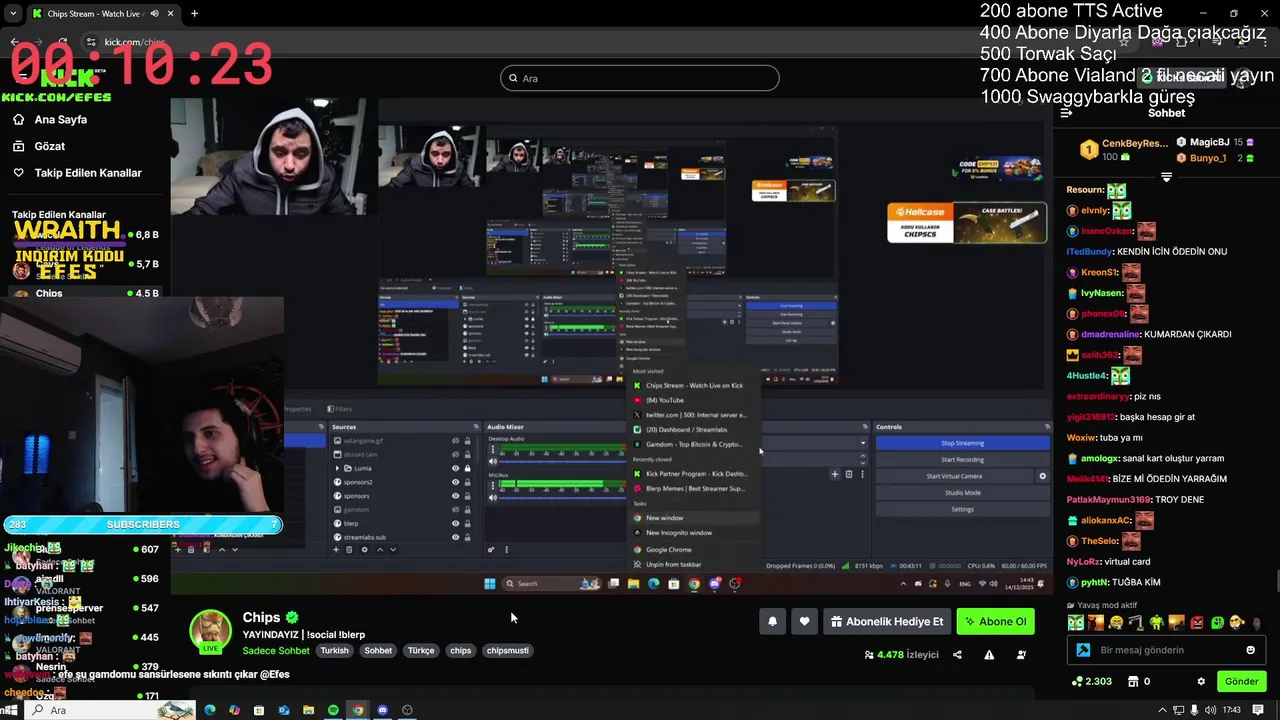
Task: Toggle visibility of blerp source
Action: click(455, 523)
